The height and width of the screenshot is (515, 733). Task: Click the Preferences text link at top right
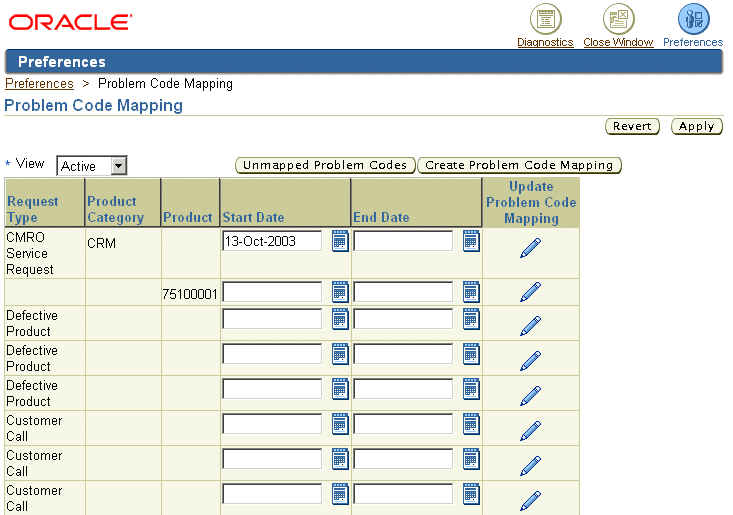pyautogui.click(x=693, y=42)
